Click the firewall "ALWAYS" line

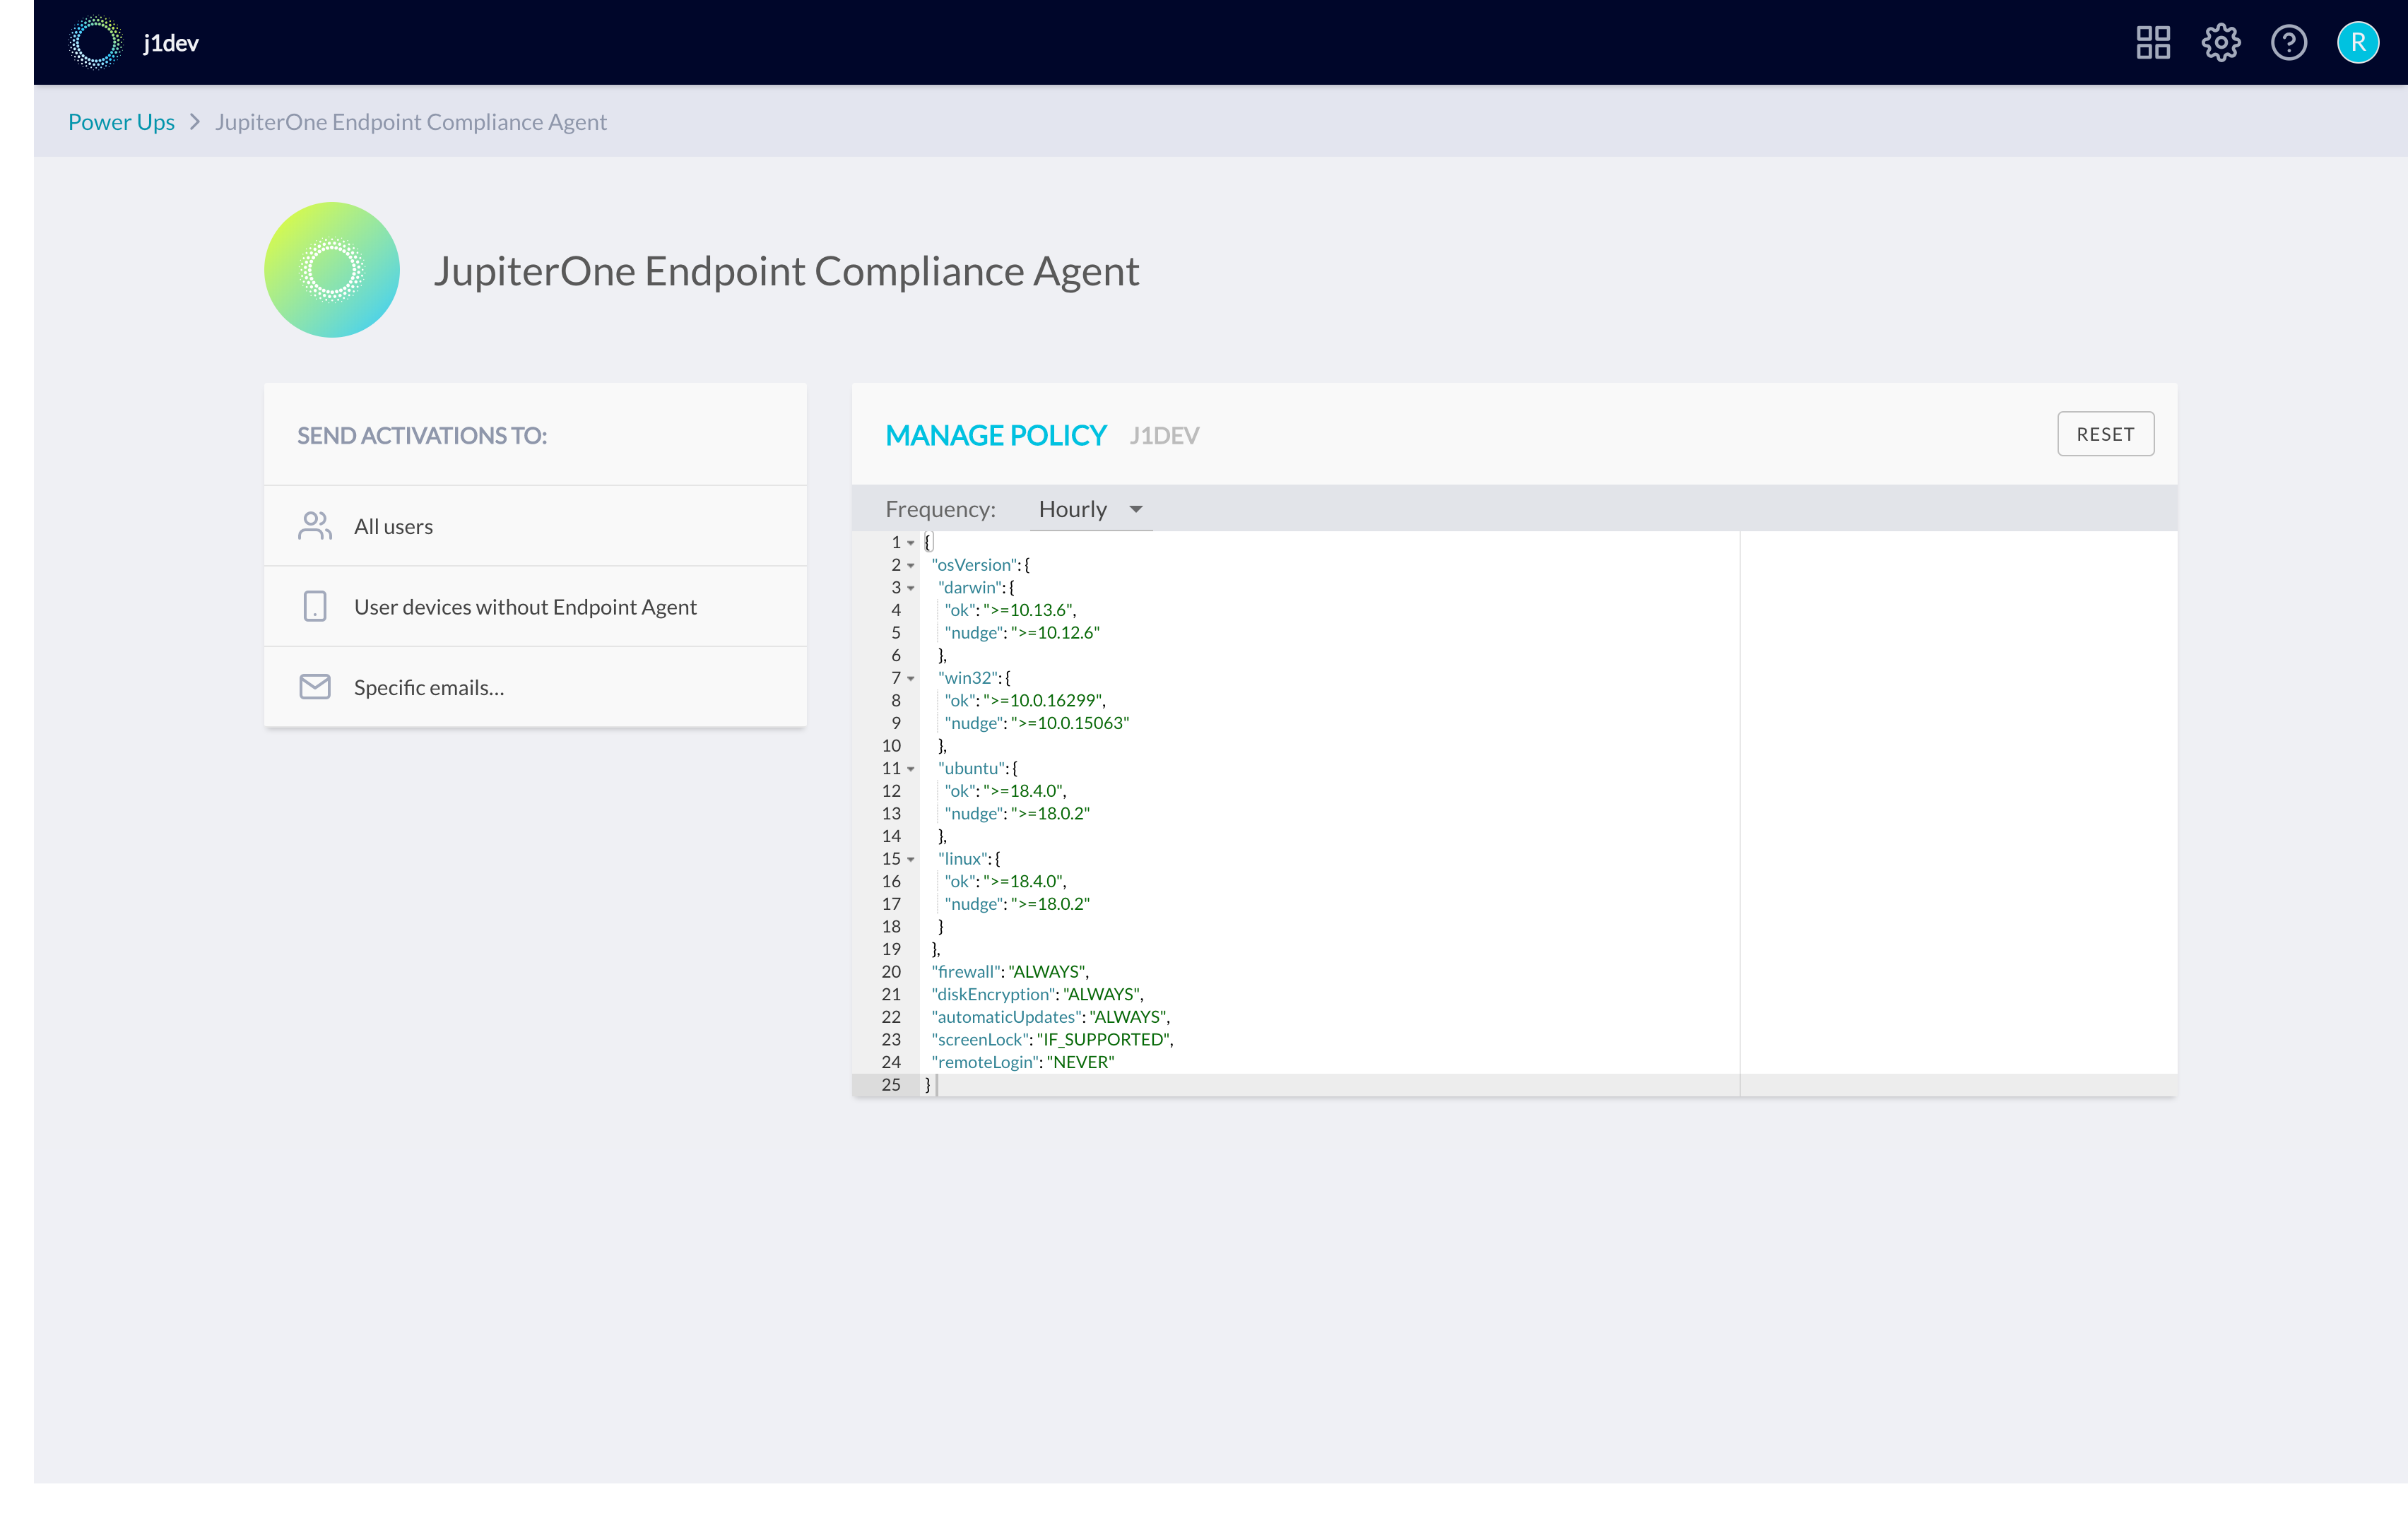click(1010, 972)
